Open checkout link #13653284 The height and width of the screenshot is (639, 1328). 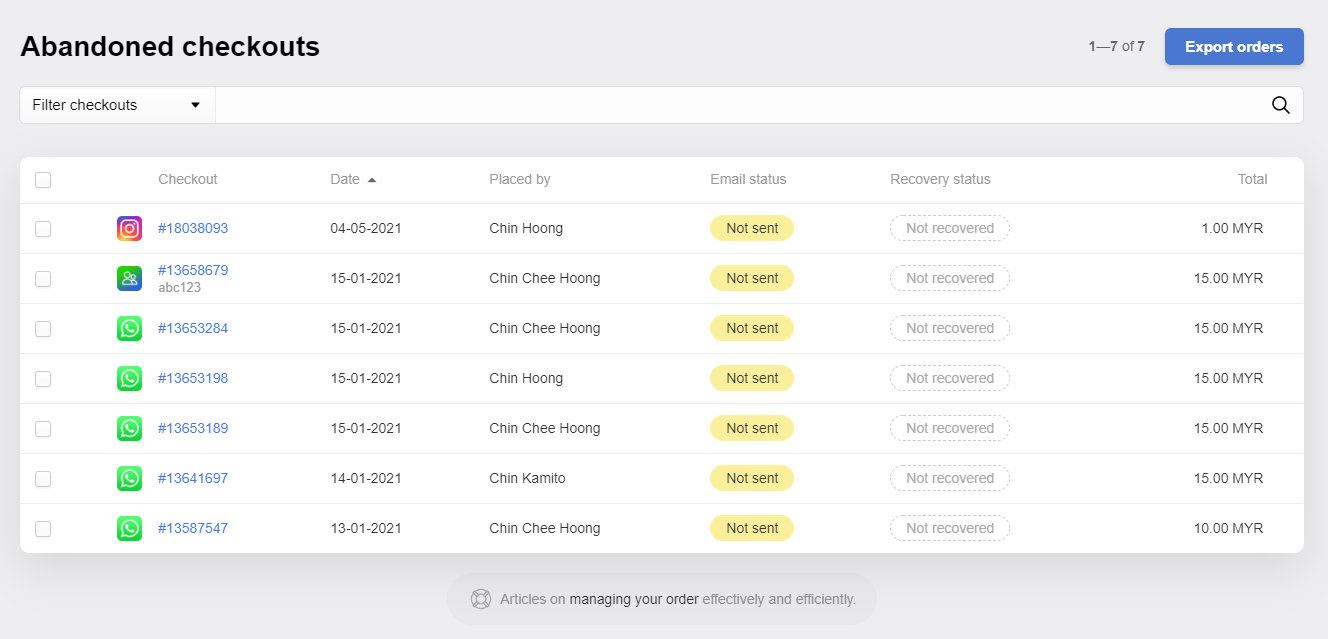point(193,328)
